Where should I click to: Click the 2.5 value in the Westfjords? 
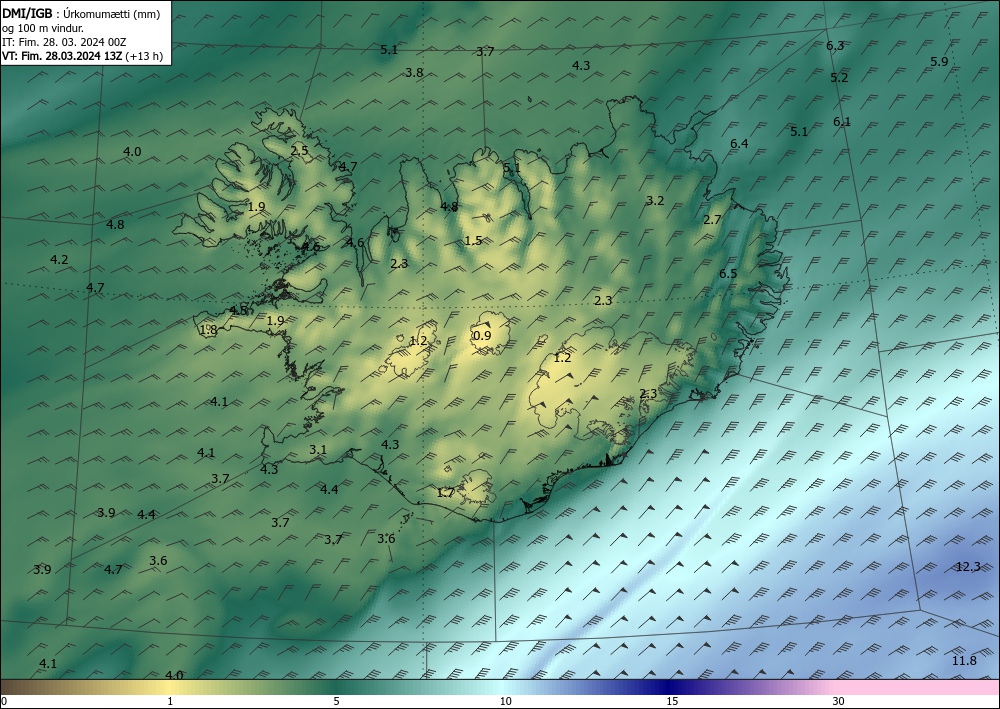click(x=299, y=151)
